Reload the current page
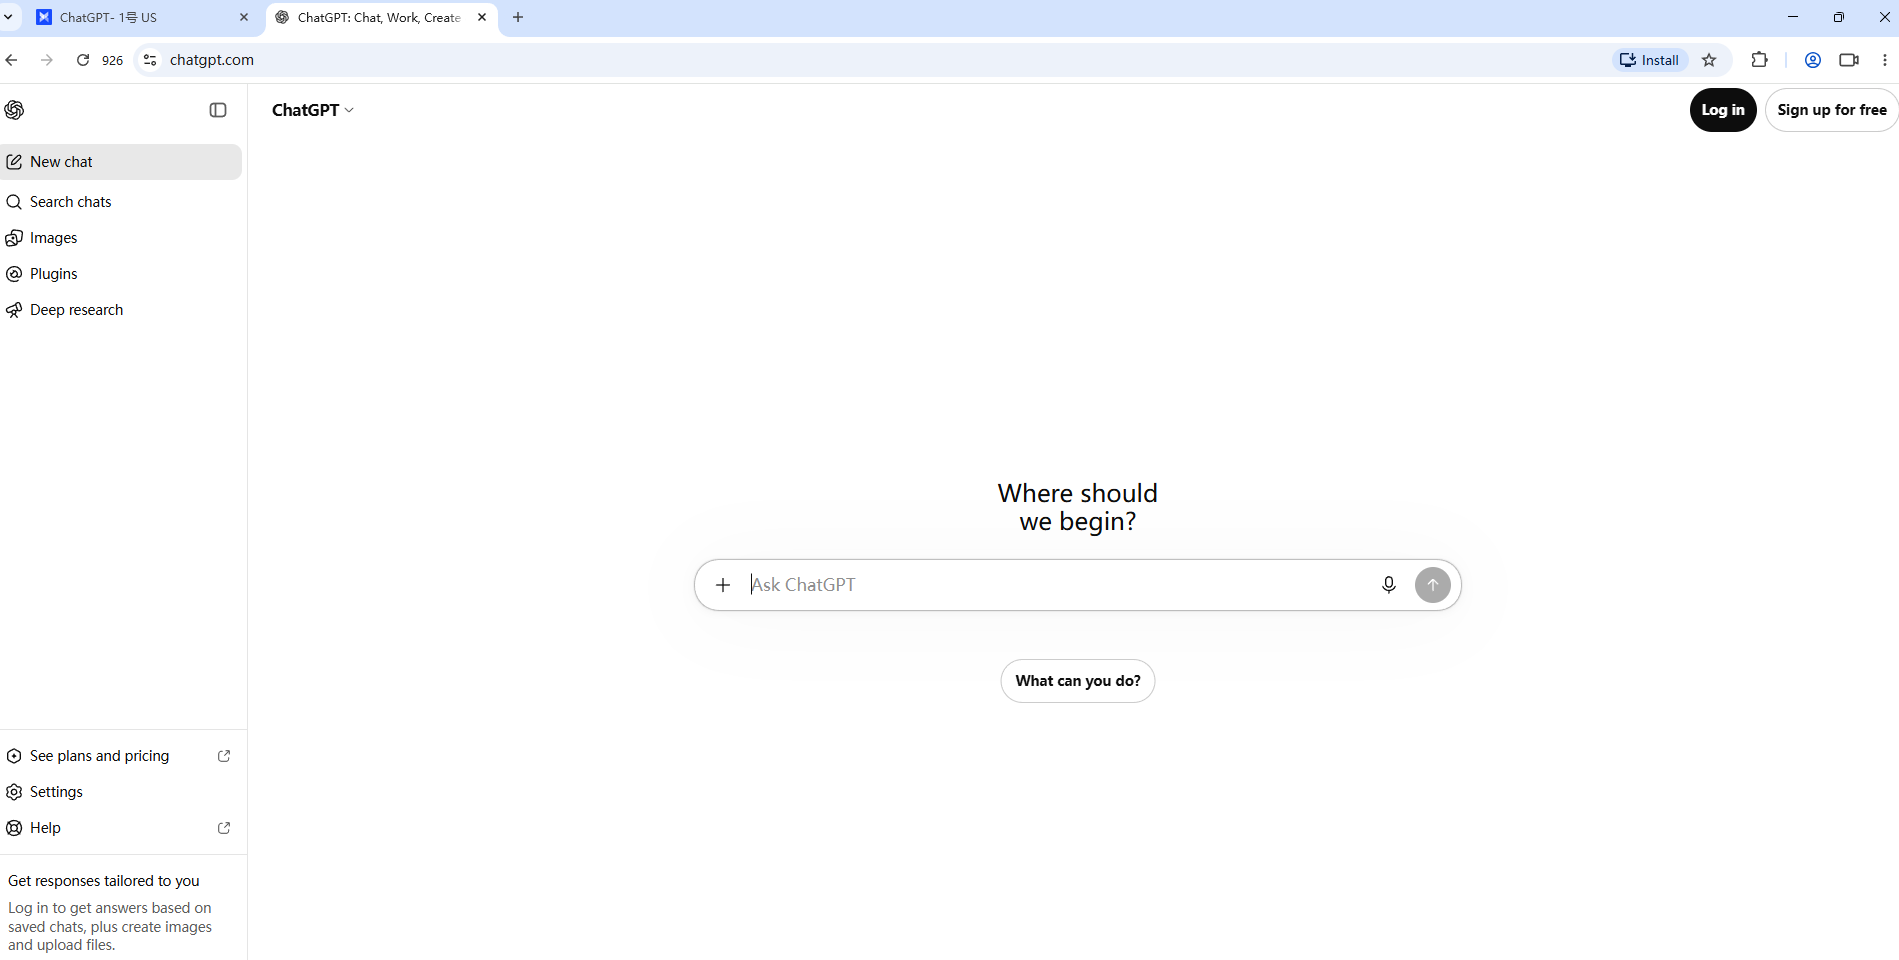The width and height of the screenshot is (1899, 960). [x=83, y=60]
